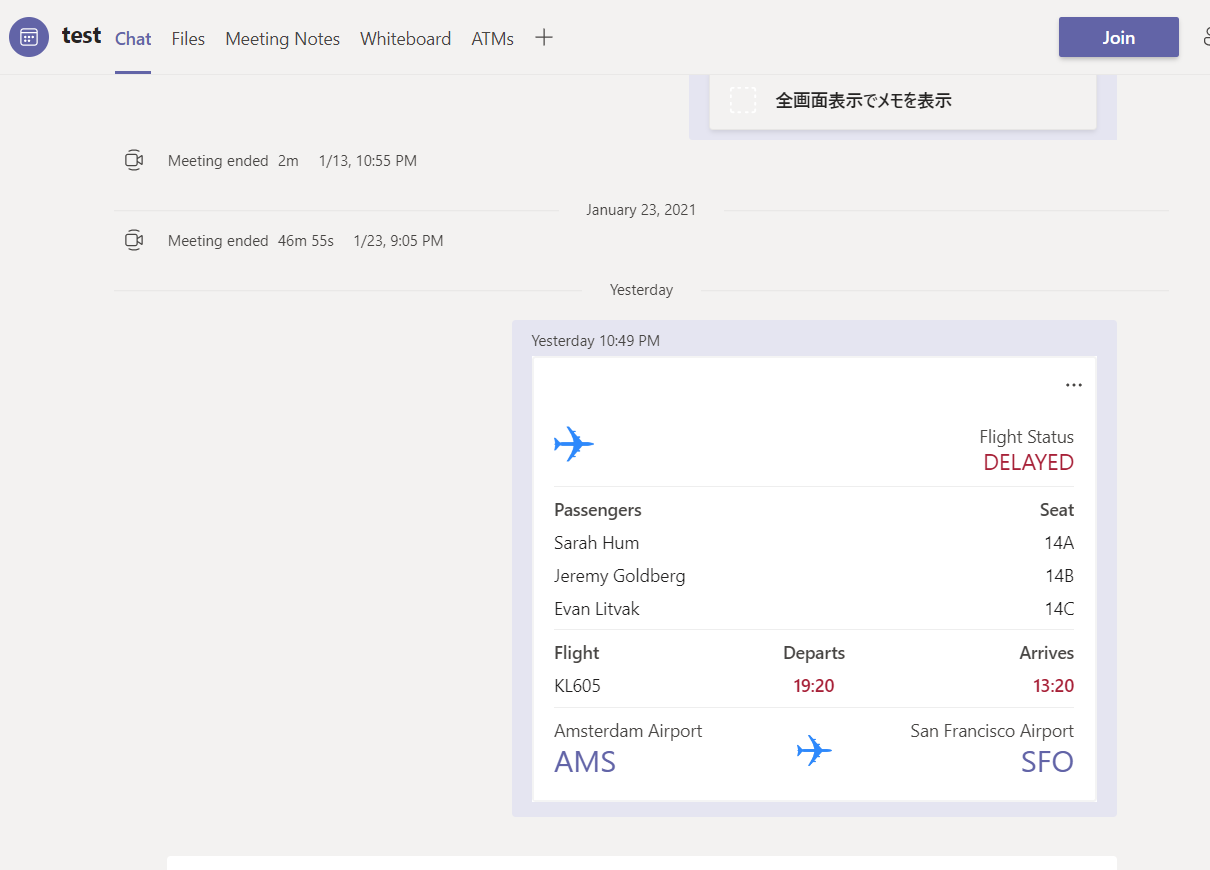Click San Francisco Airport label
Image resolution: width=1210 pixels, height=870 pixels.
[992, 731]
